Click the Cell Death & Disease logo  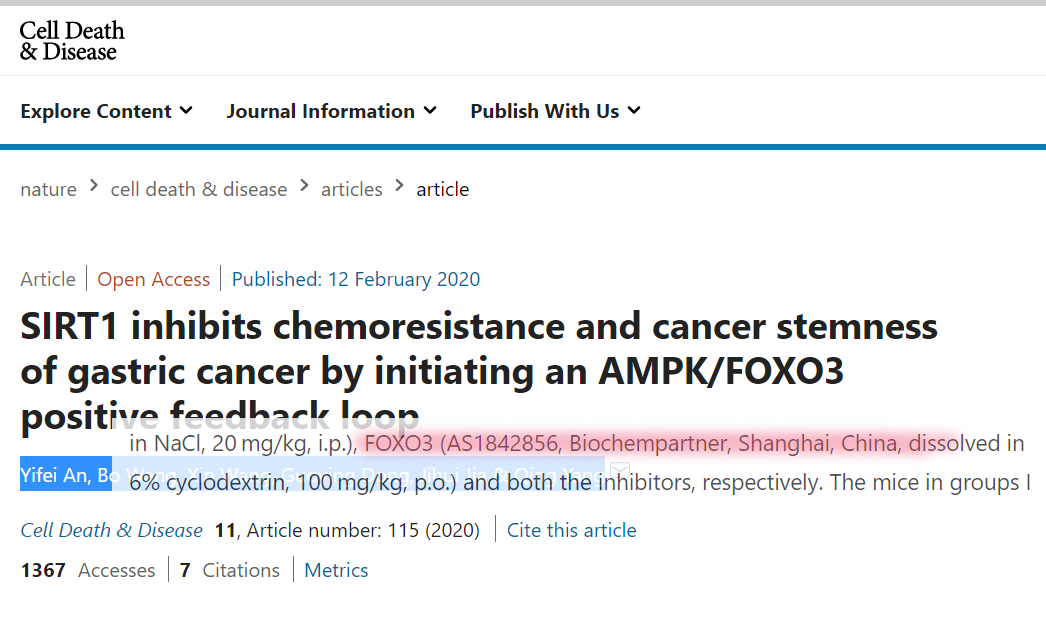pyautogui.click(x=72, y=41)
